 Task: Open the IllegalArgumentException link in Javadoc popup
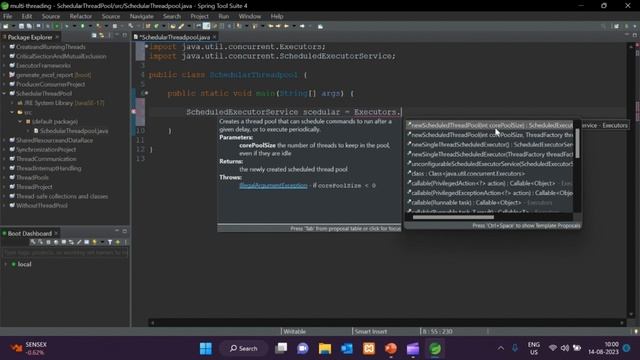coord(273,185)
